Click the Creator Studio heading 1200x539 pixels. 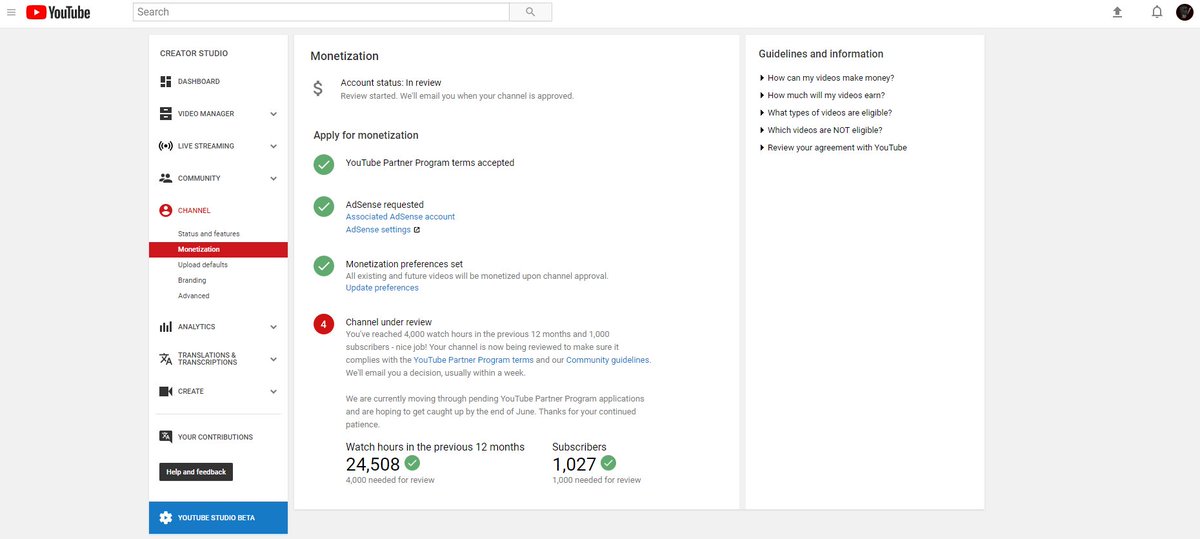click(x=194, y=53)
